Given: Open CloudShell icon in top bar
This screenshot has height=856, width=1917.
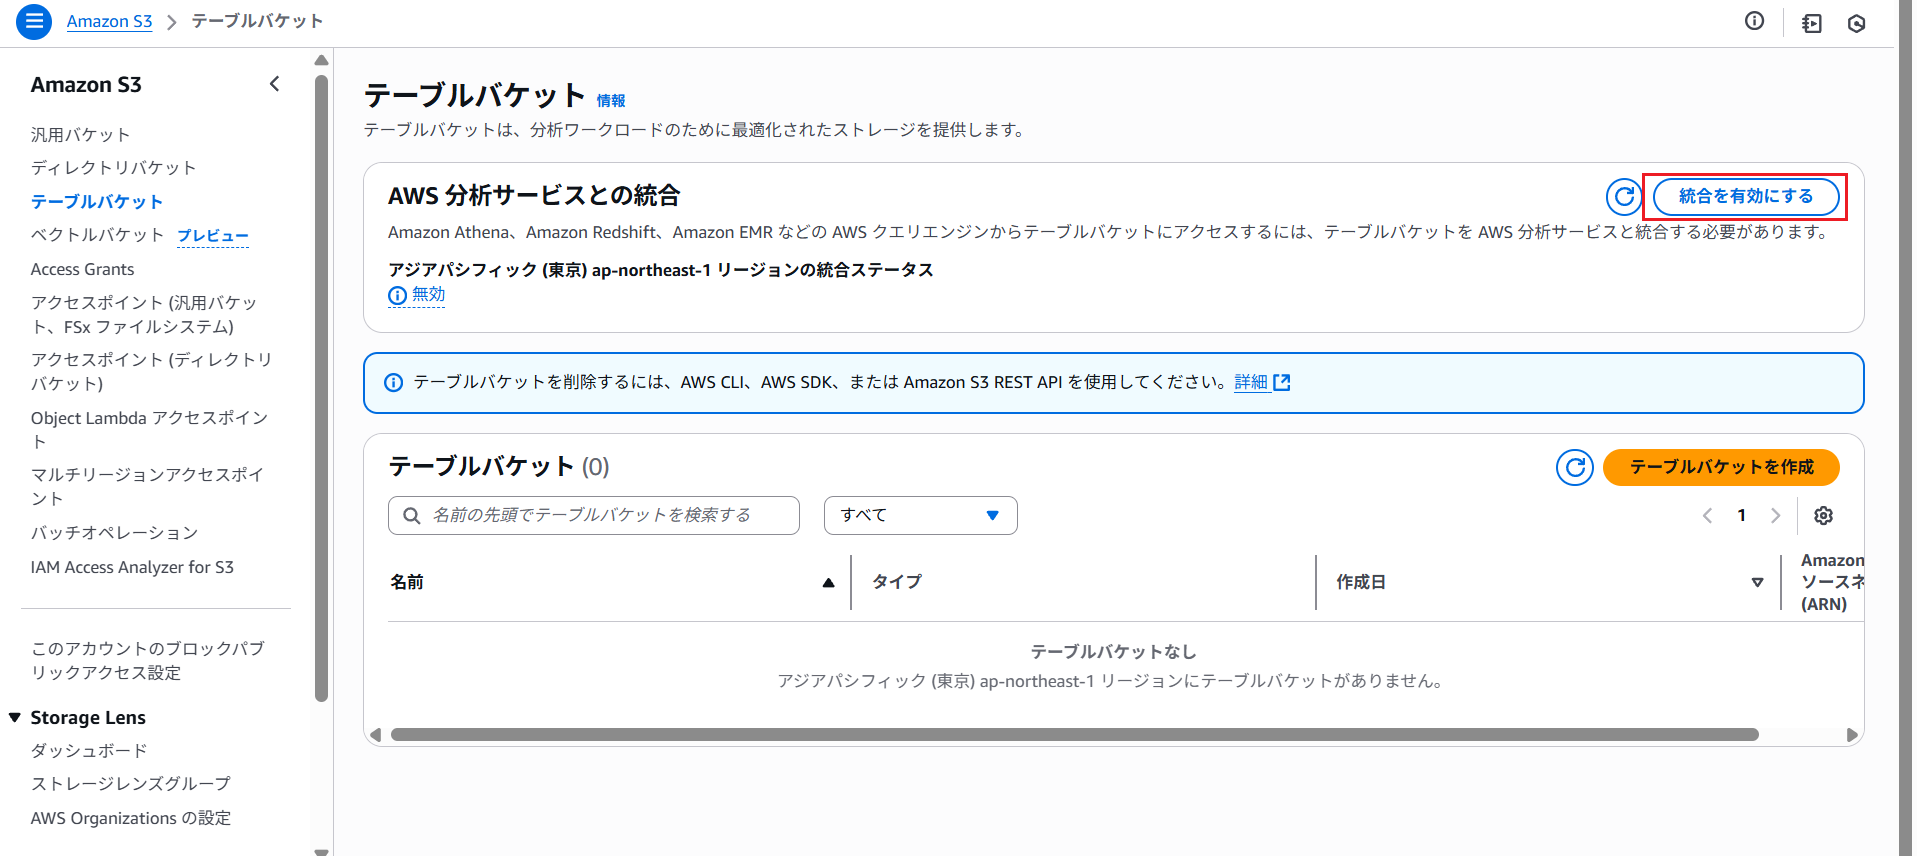Looking at the screenshot, I should [1811, 23].
